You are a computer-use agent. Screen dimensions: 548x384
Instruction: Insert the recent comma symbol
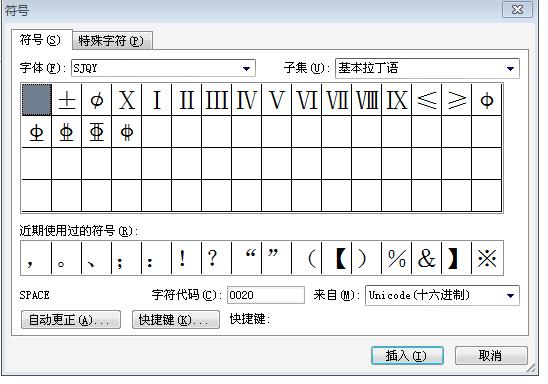click(x=36, y=258)
